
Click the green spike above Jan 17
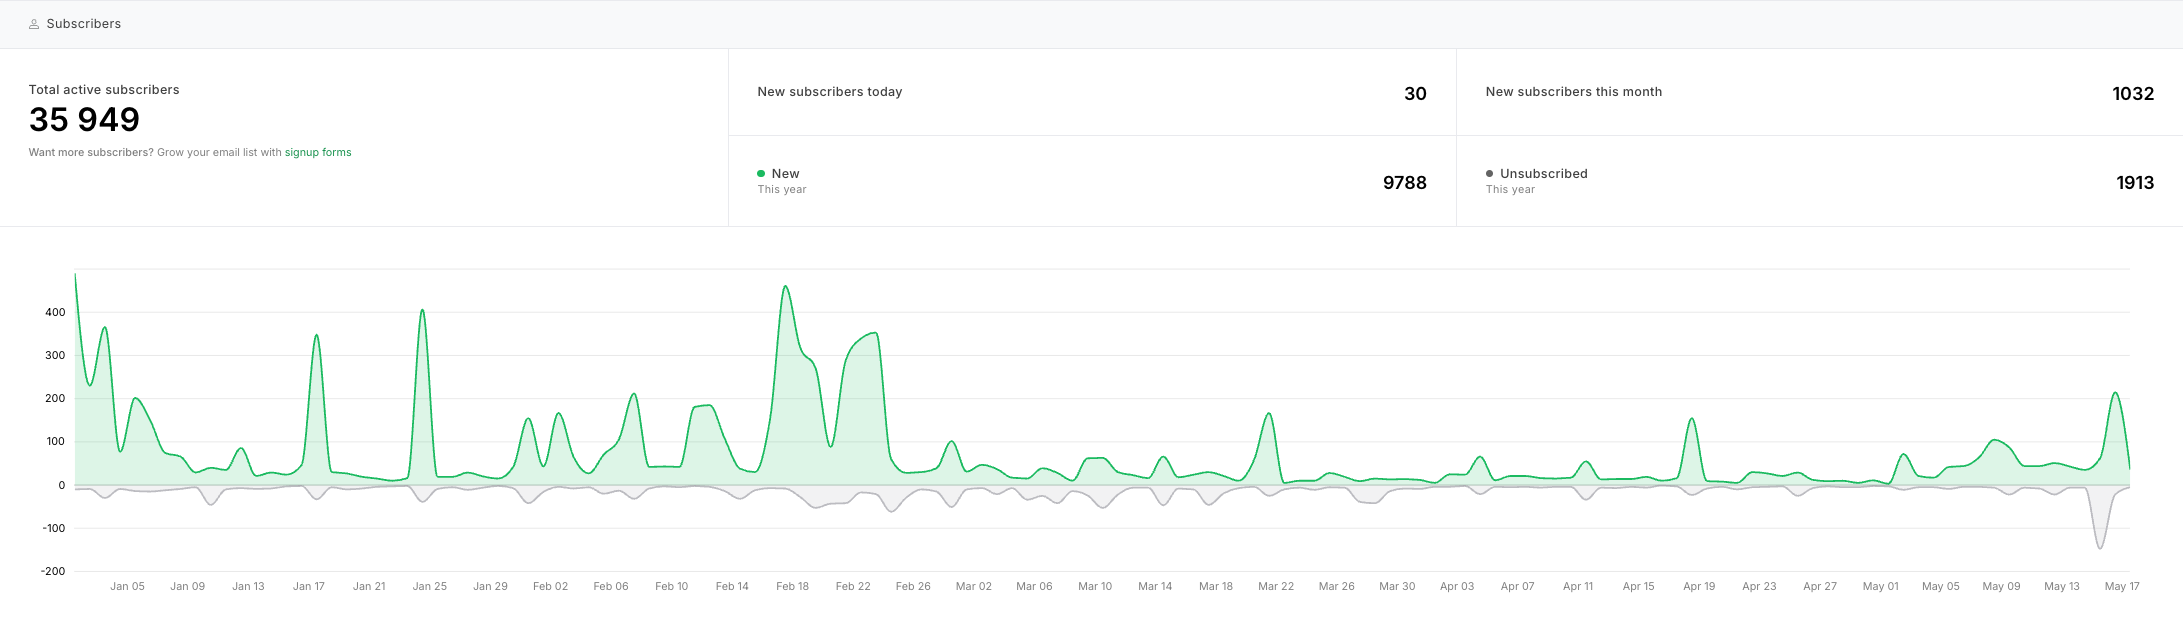click(316, 336)
